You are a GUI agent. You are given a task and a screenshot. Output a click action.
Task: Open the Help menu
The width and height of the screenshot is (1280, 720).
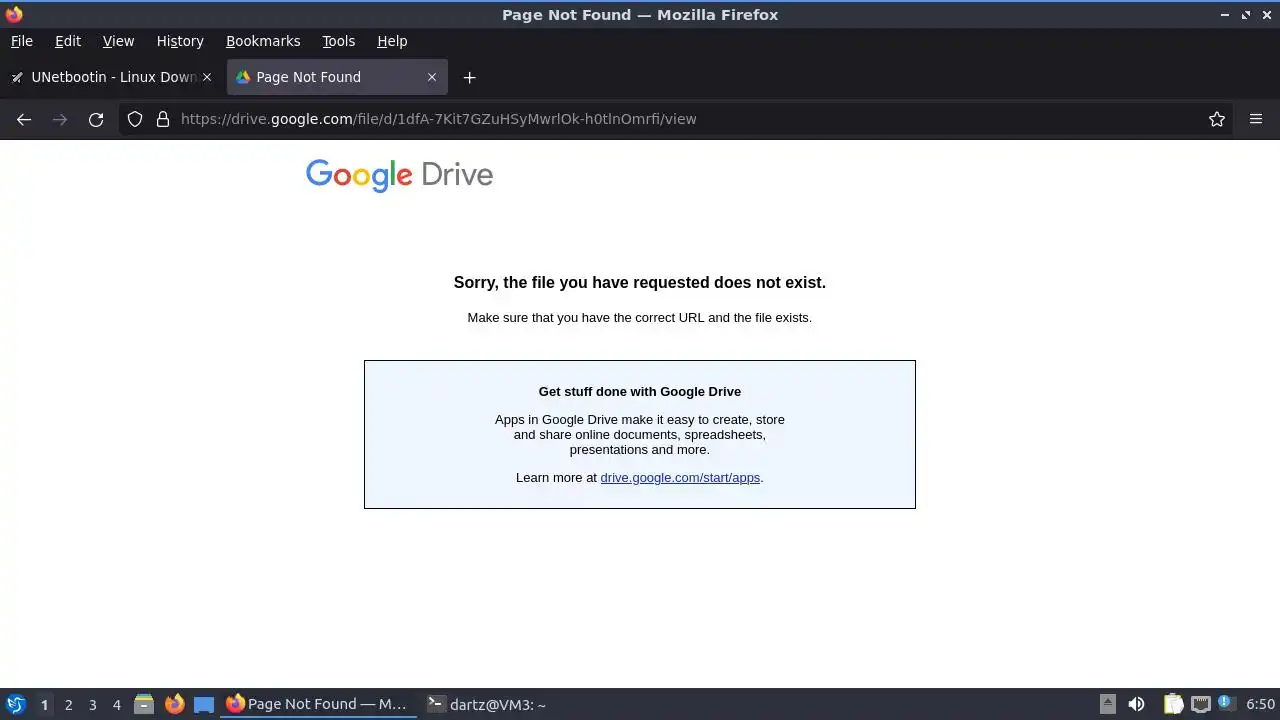coord(392,41)
